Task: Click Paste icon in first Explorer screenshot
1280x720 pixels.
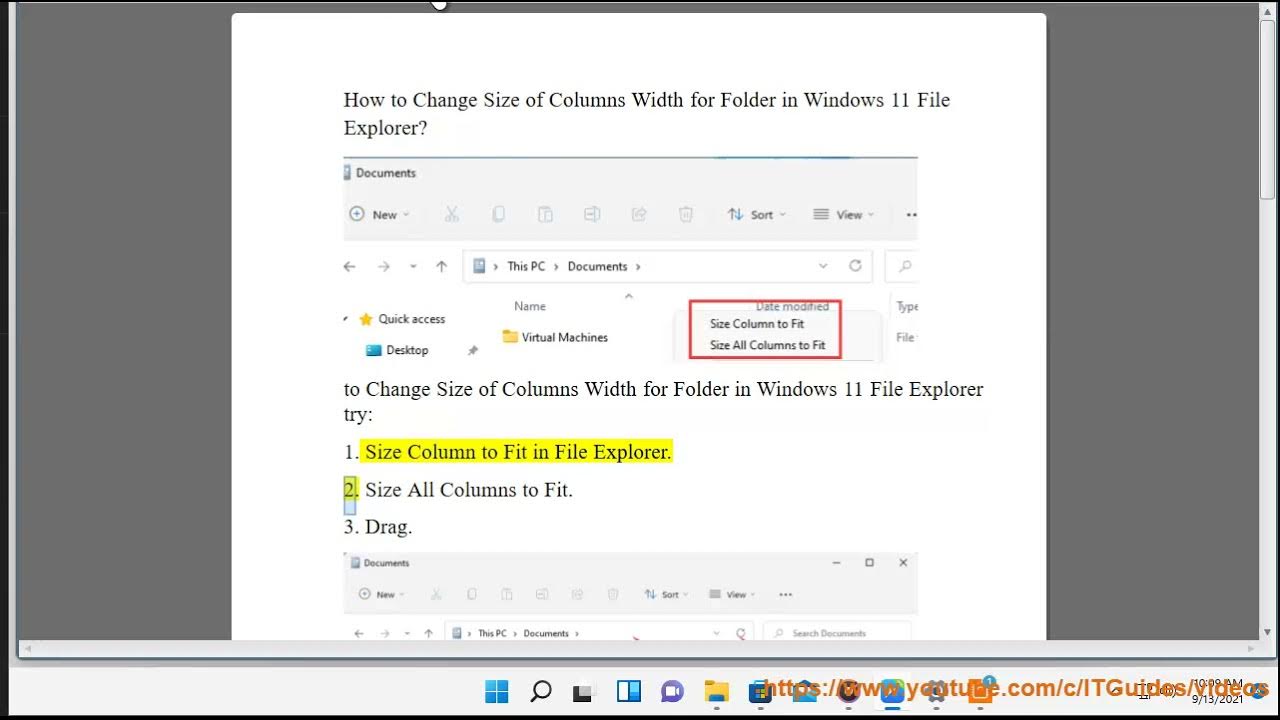Action: (x=545, y=214)
